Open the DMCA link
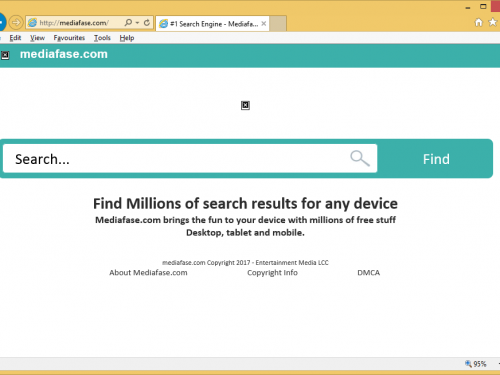 (x=368, y=273)
